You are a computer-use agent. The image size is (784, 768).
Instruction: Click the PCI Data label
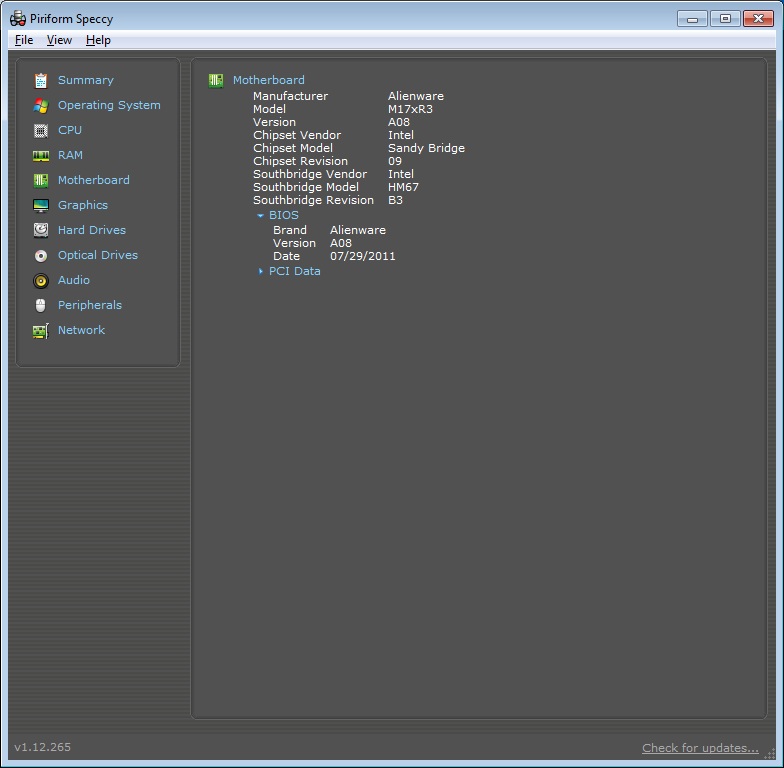294,271
